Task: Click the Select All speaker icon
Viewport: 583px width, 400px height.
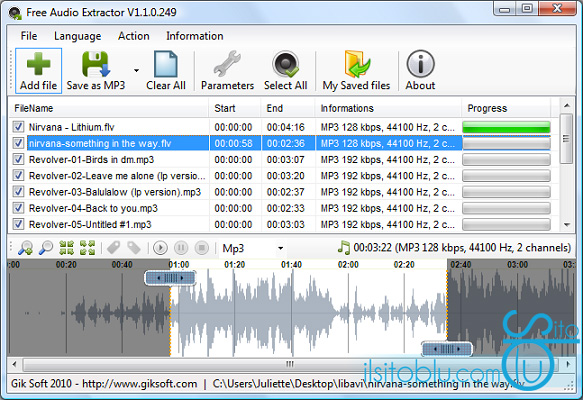Action: [285, 64]
